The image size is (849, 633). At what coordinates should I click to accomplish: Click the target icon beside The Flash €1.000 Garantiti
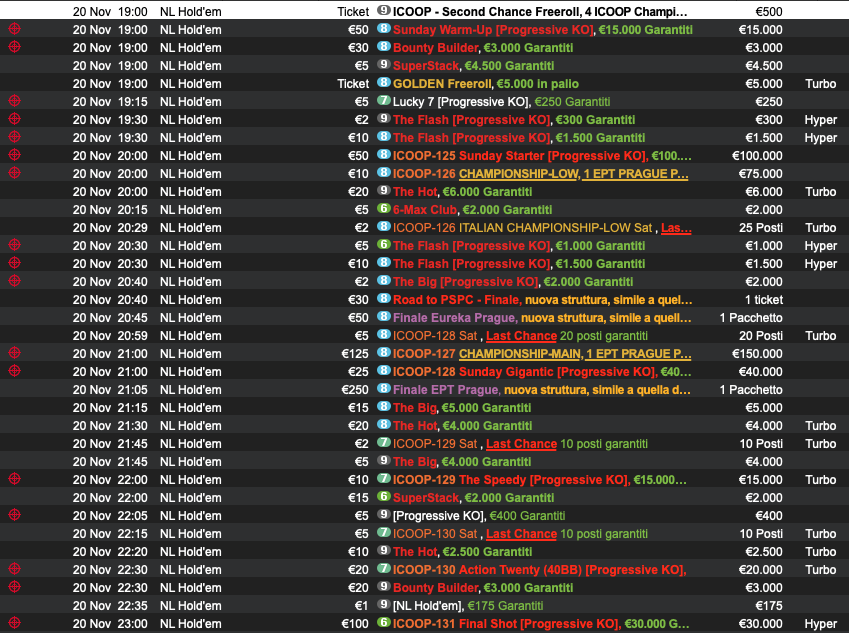[x=15, y=245]
